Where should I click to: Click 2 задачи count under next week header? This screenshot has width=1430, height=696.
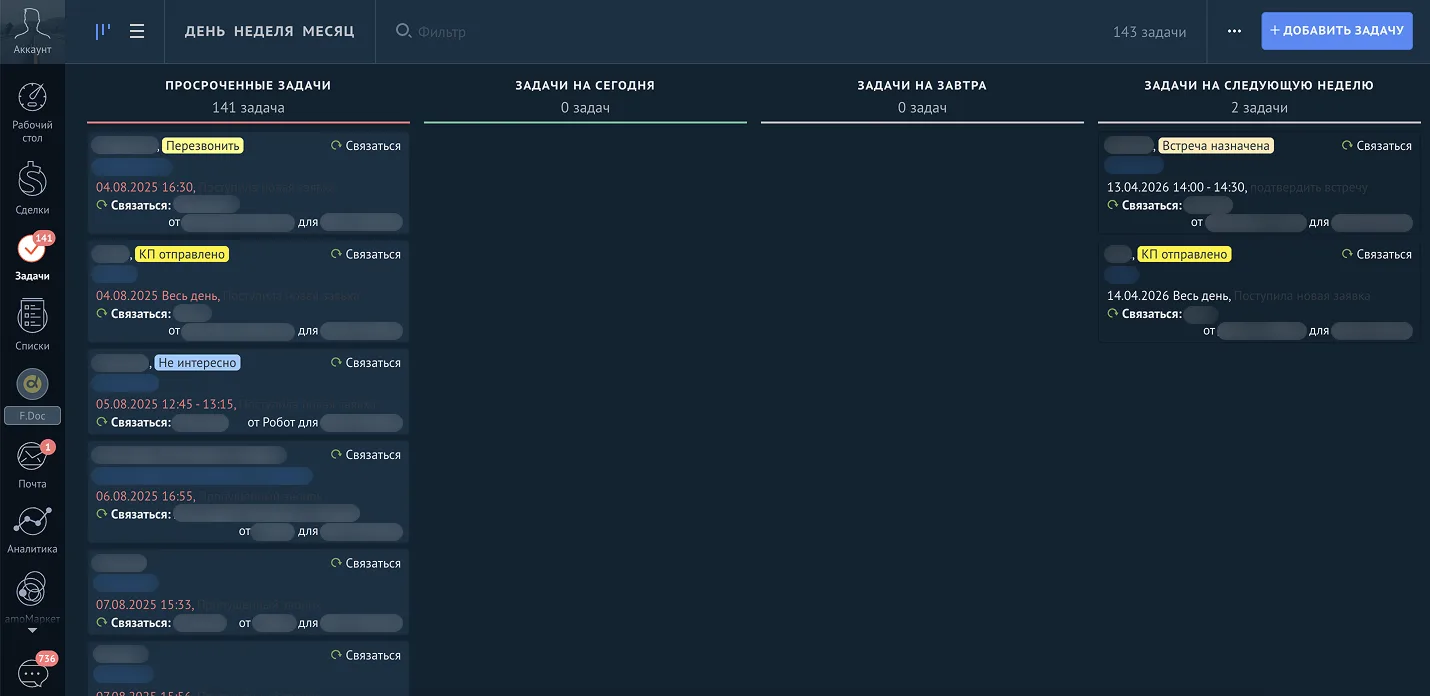click(1259, 108)
